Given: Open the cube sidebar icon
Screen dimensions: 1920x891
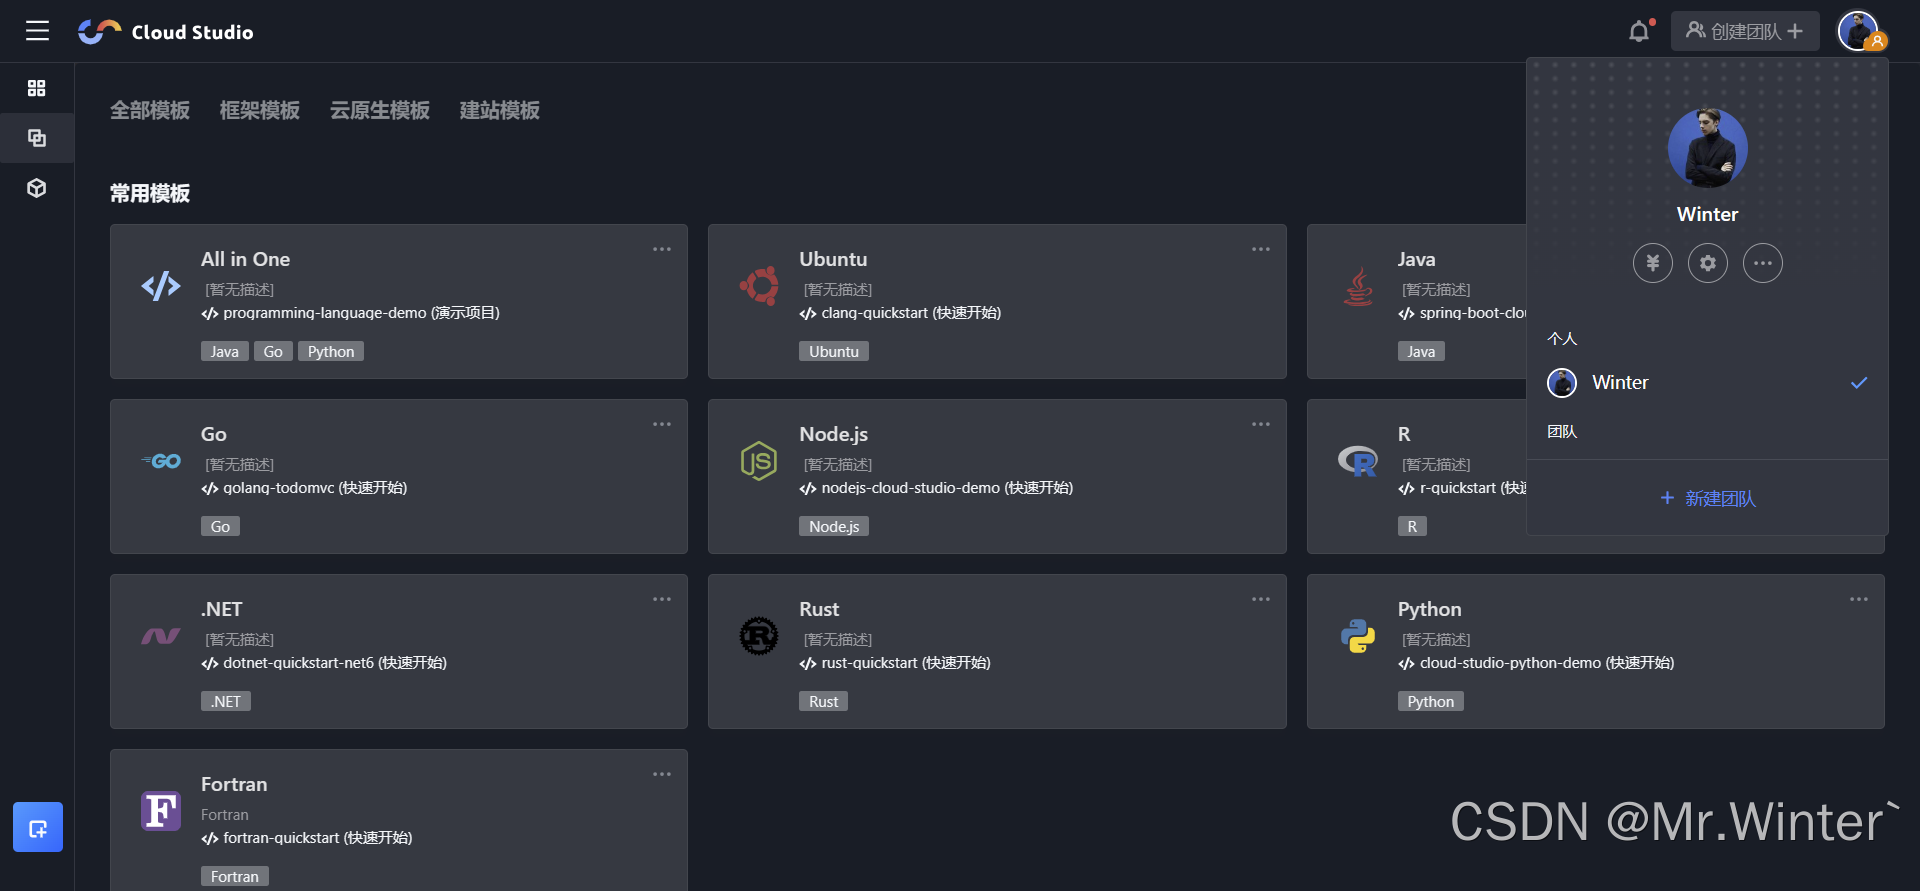Looking at the screenshot, I should 37,188.
